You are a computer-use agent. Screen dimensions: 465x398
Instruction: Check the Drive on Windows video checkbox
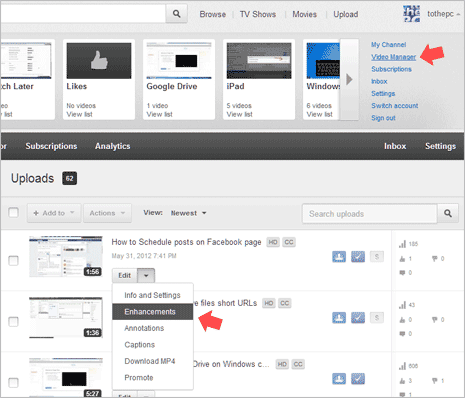13,382
